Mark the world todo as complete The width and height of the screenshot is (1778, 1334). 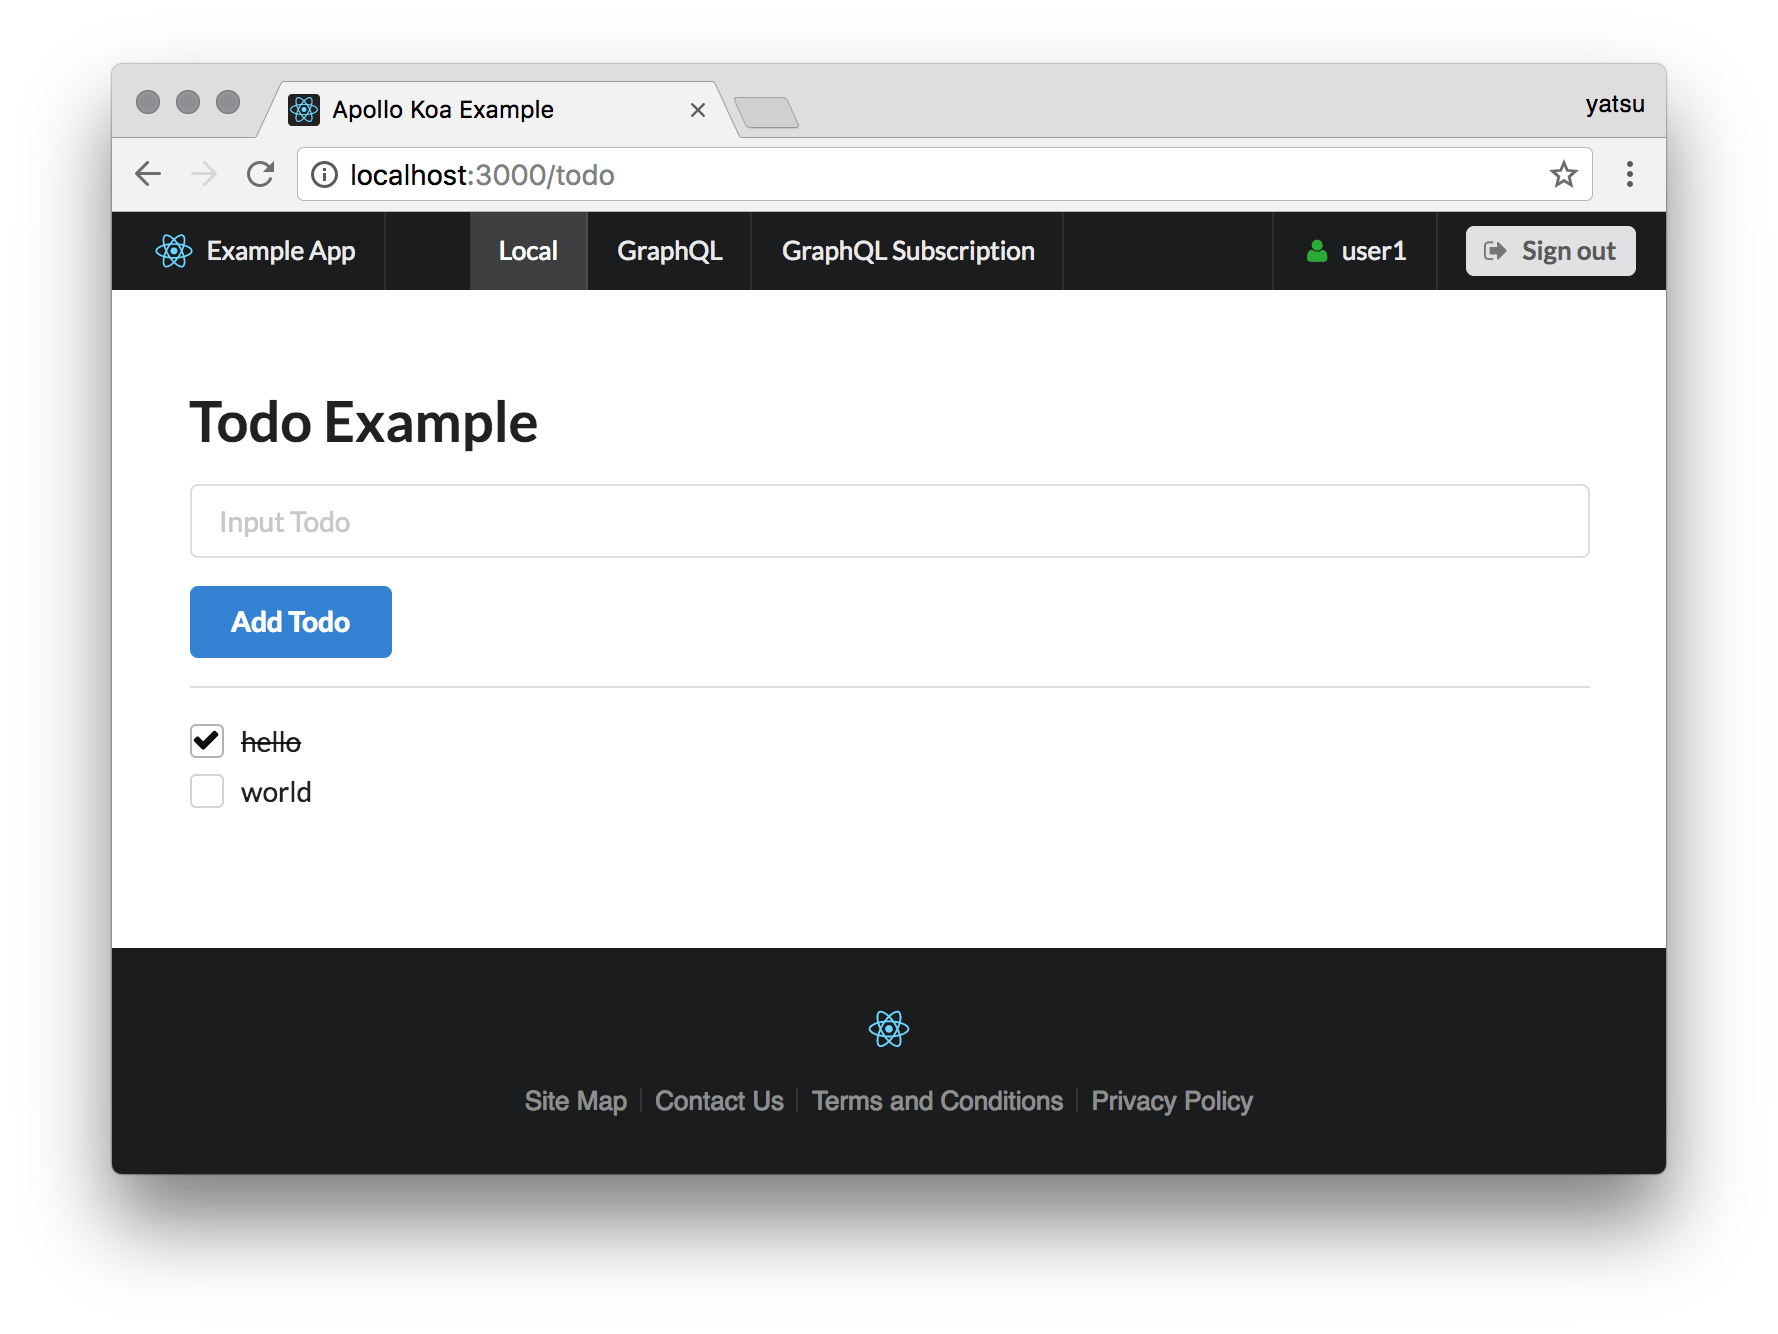(206, 791)
